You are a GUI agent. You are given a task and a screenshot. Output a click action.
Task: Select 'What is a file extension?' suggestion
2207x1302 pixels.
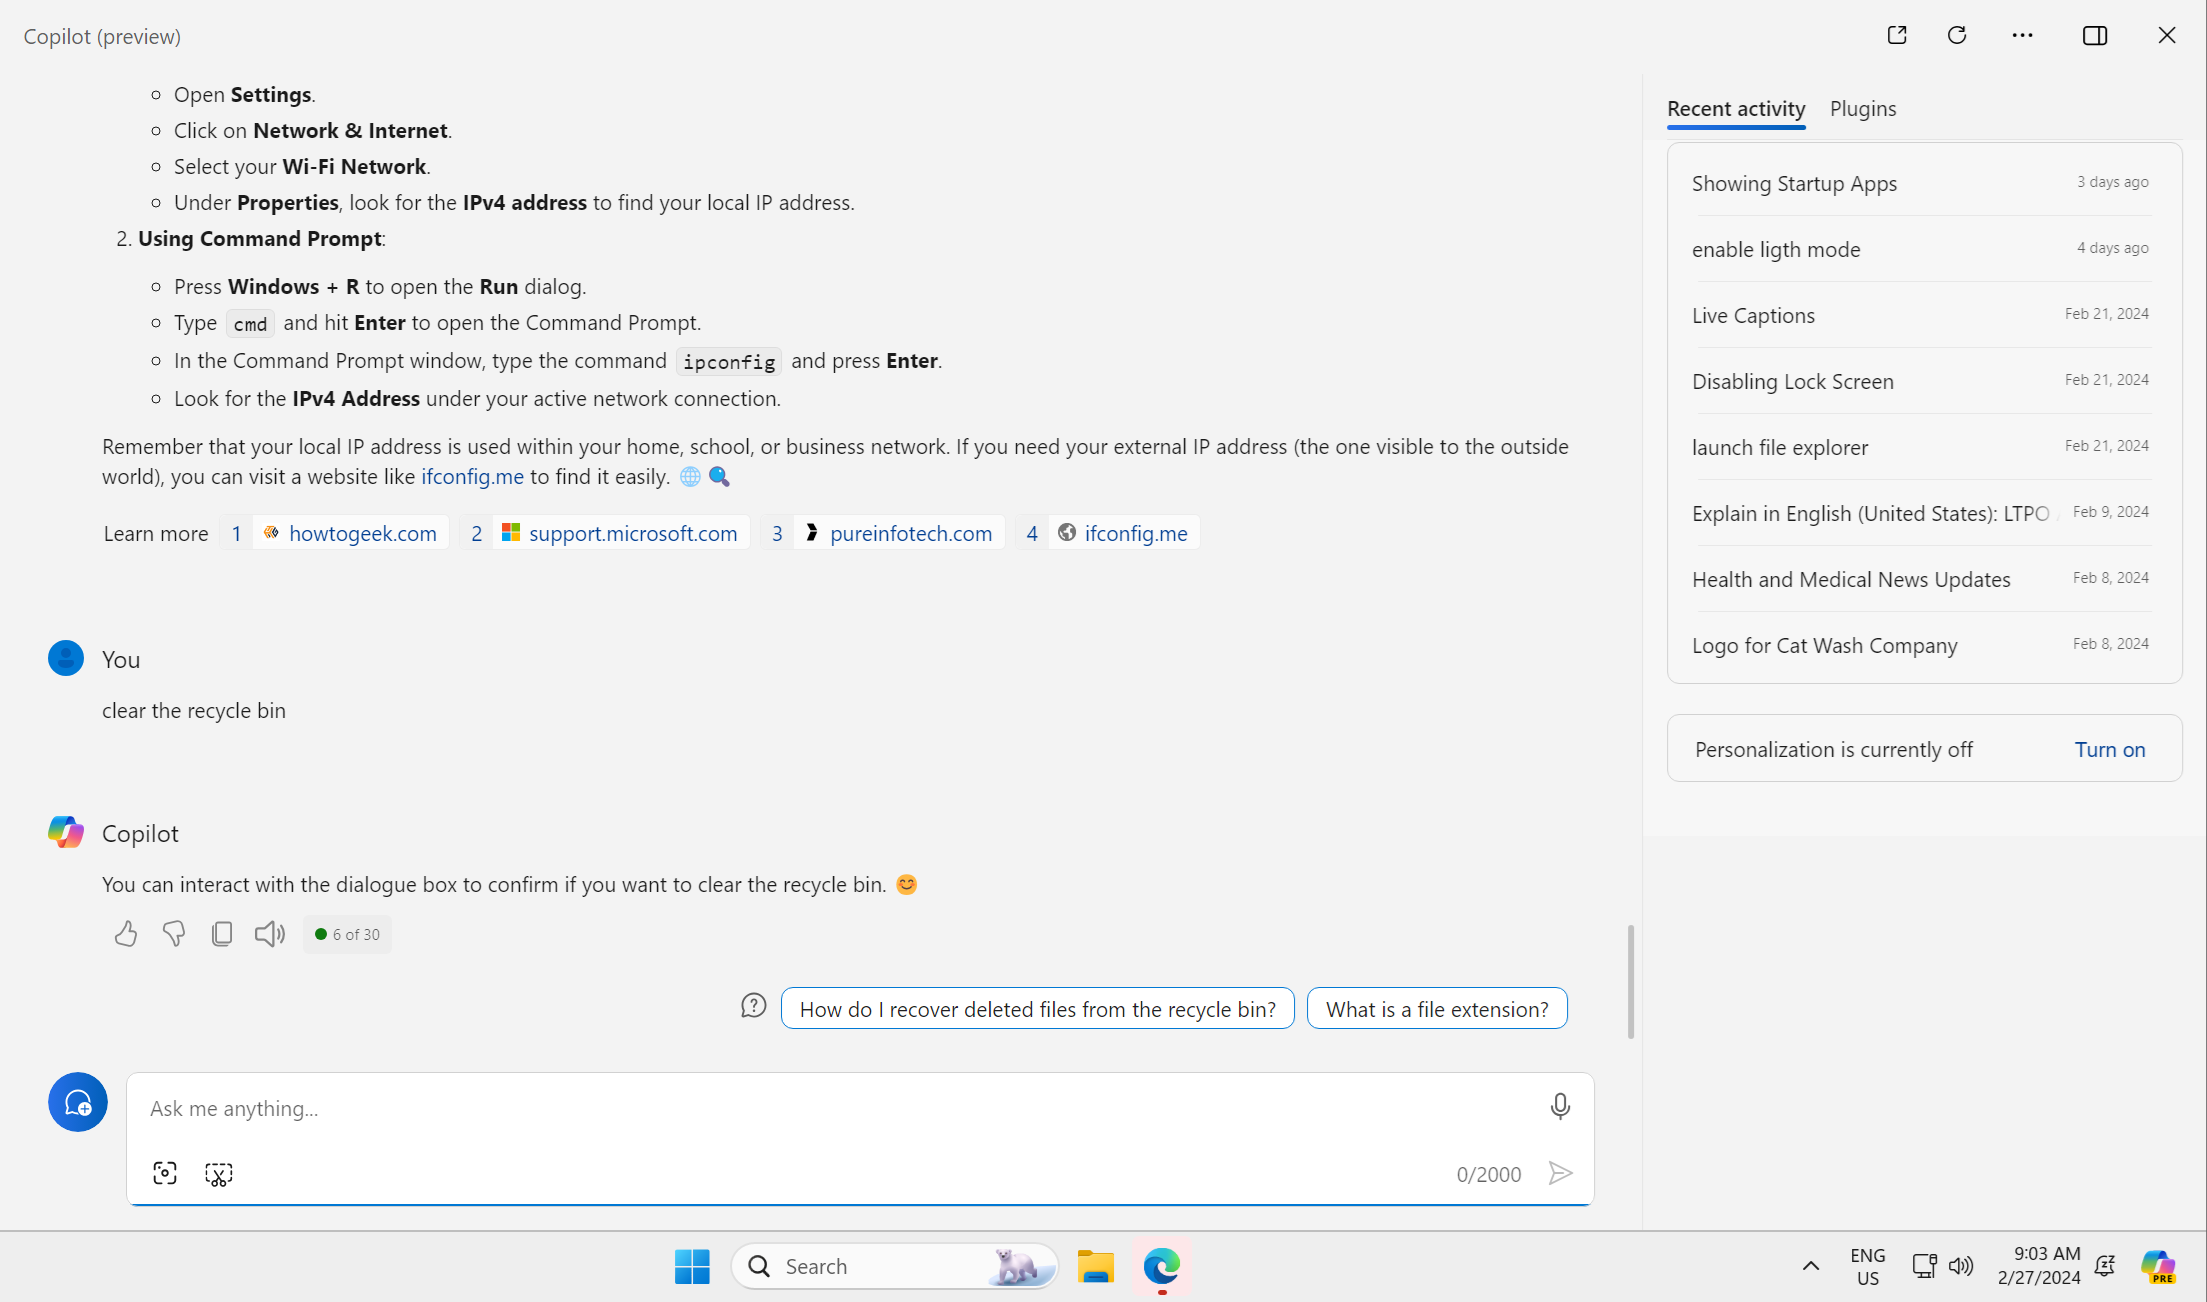(1437, 1008)
